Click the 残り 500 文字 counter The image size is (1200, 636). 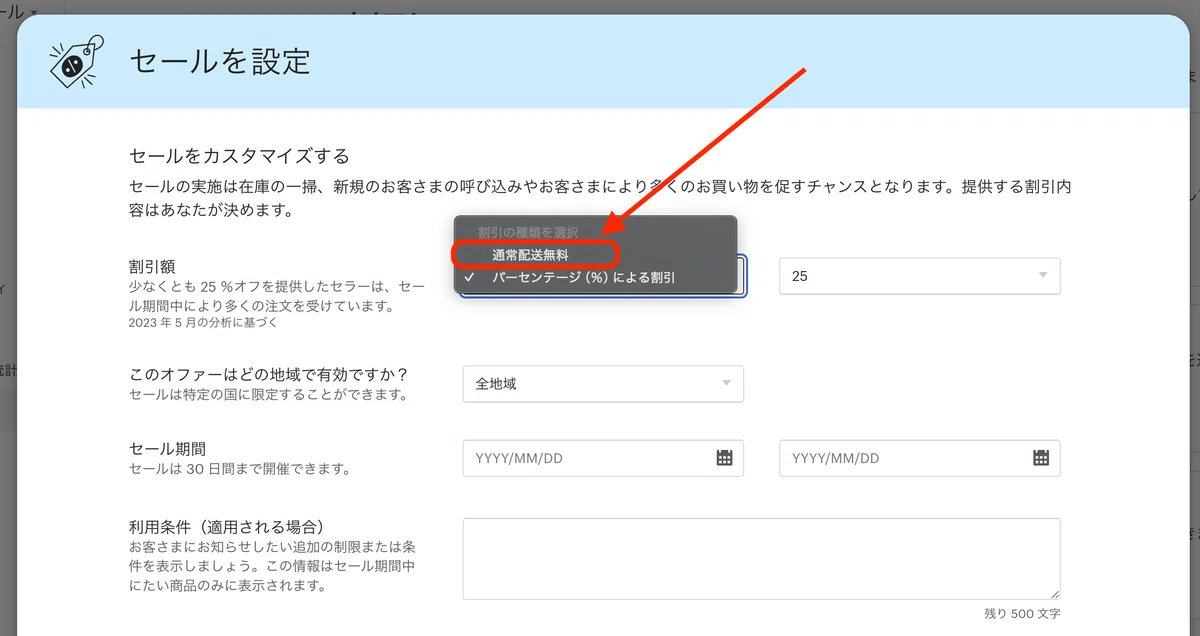click(x=1023, y=613)
